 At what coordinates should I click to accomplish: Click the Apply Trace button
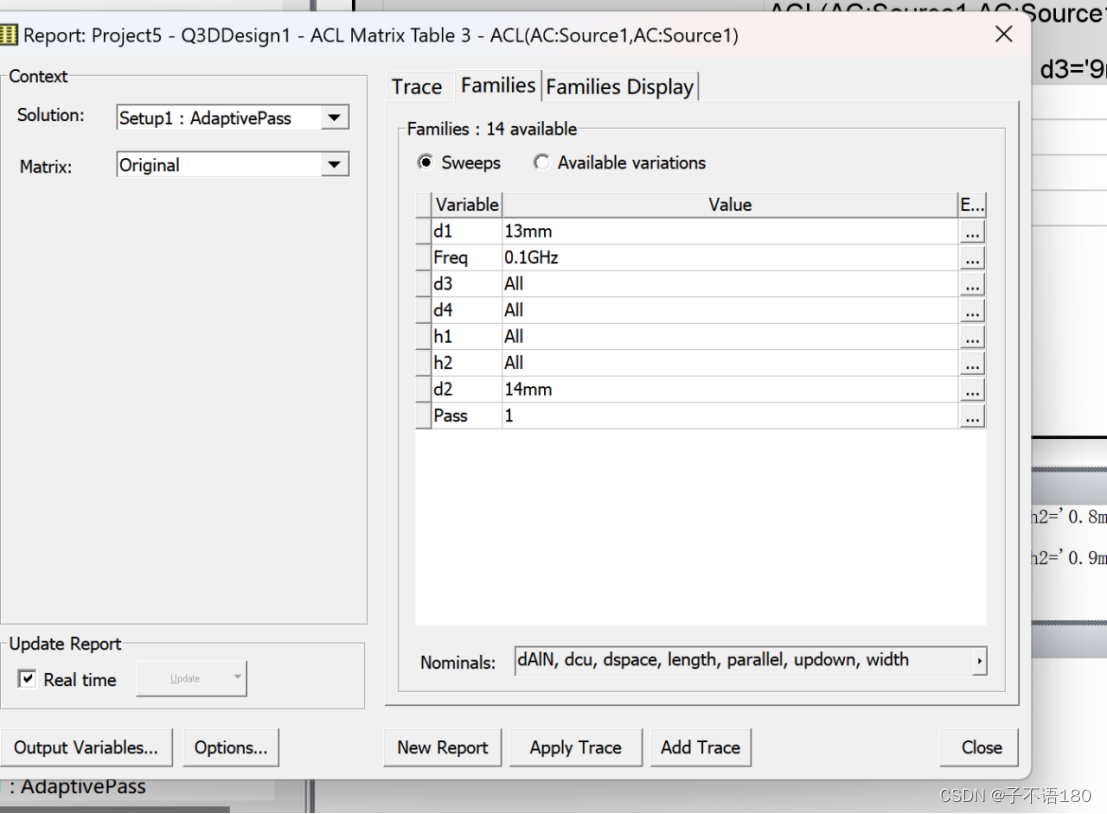pos(575,747)
